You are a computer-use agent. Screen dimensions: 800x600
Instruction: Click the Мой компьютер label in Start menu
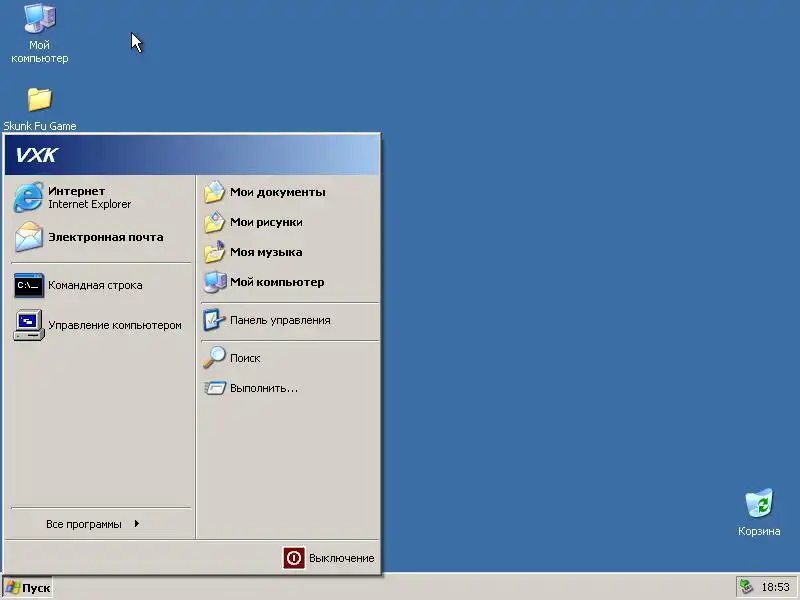pos(277,282)
